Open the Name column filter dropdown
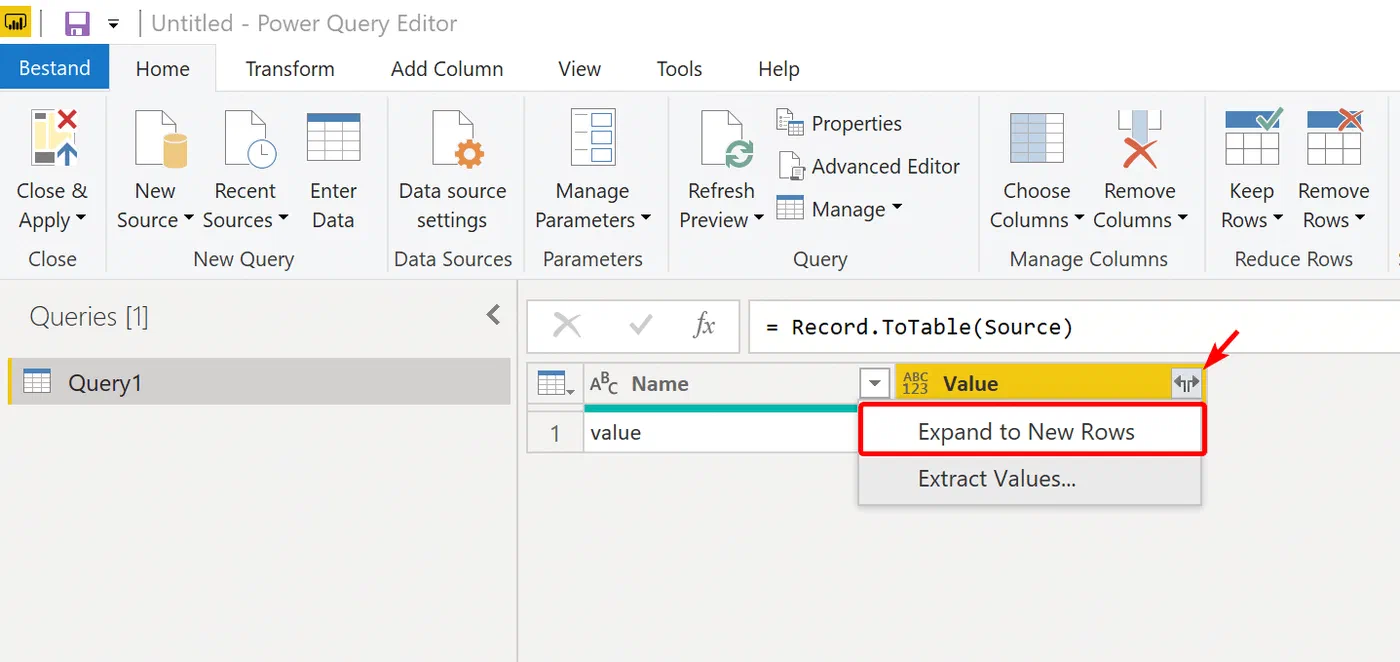This screenshot has width=1400, height=662. tap(875, 383)
